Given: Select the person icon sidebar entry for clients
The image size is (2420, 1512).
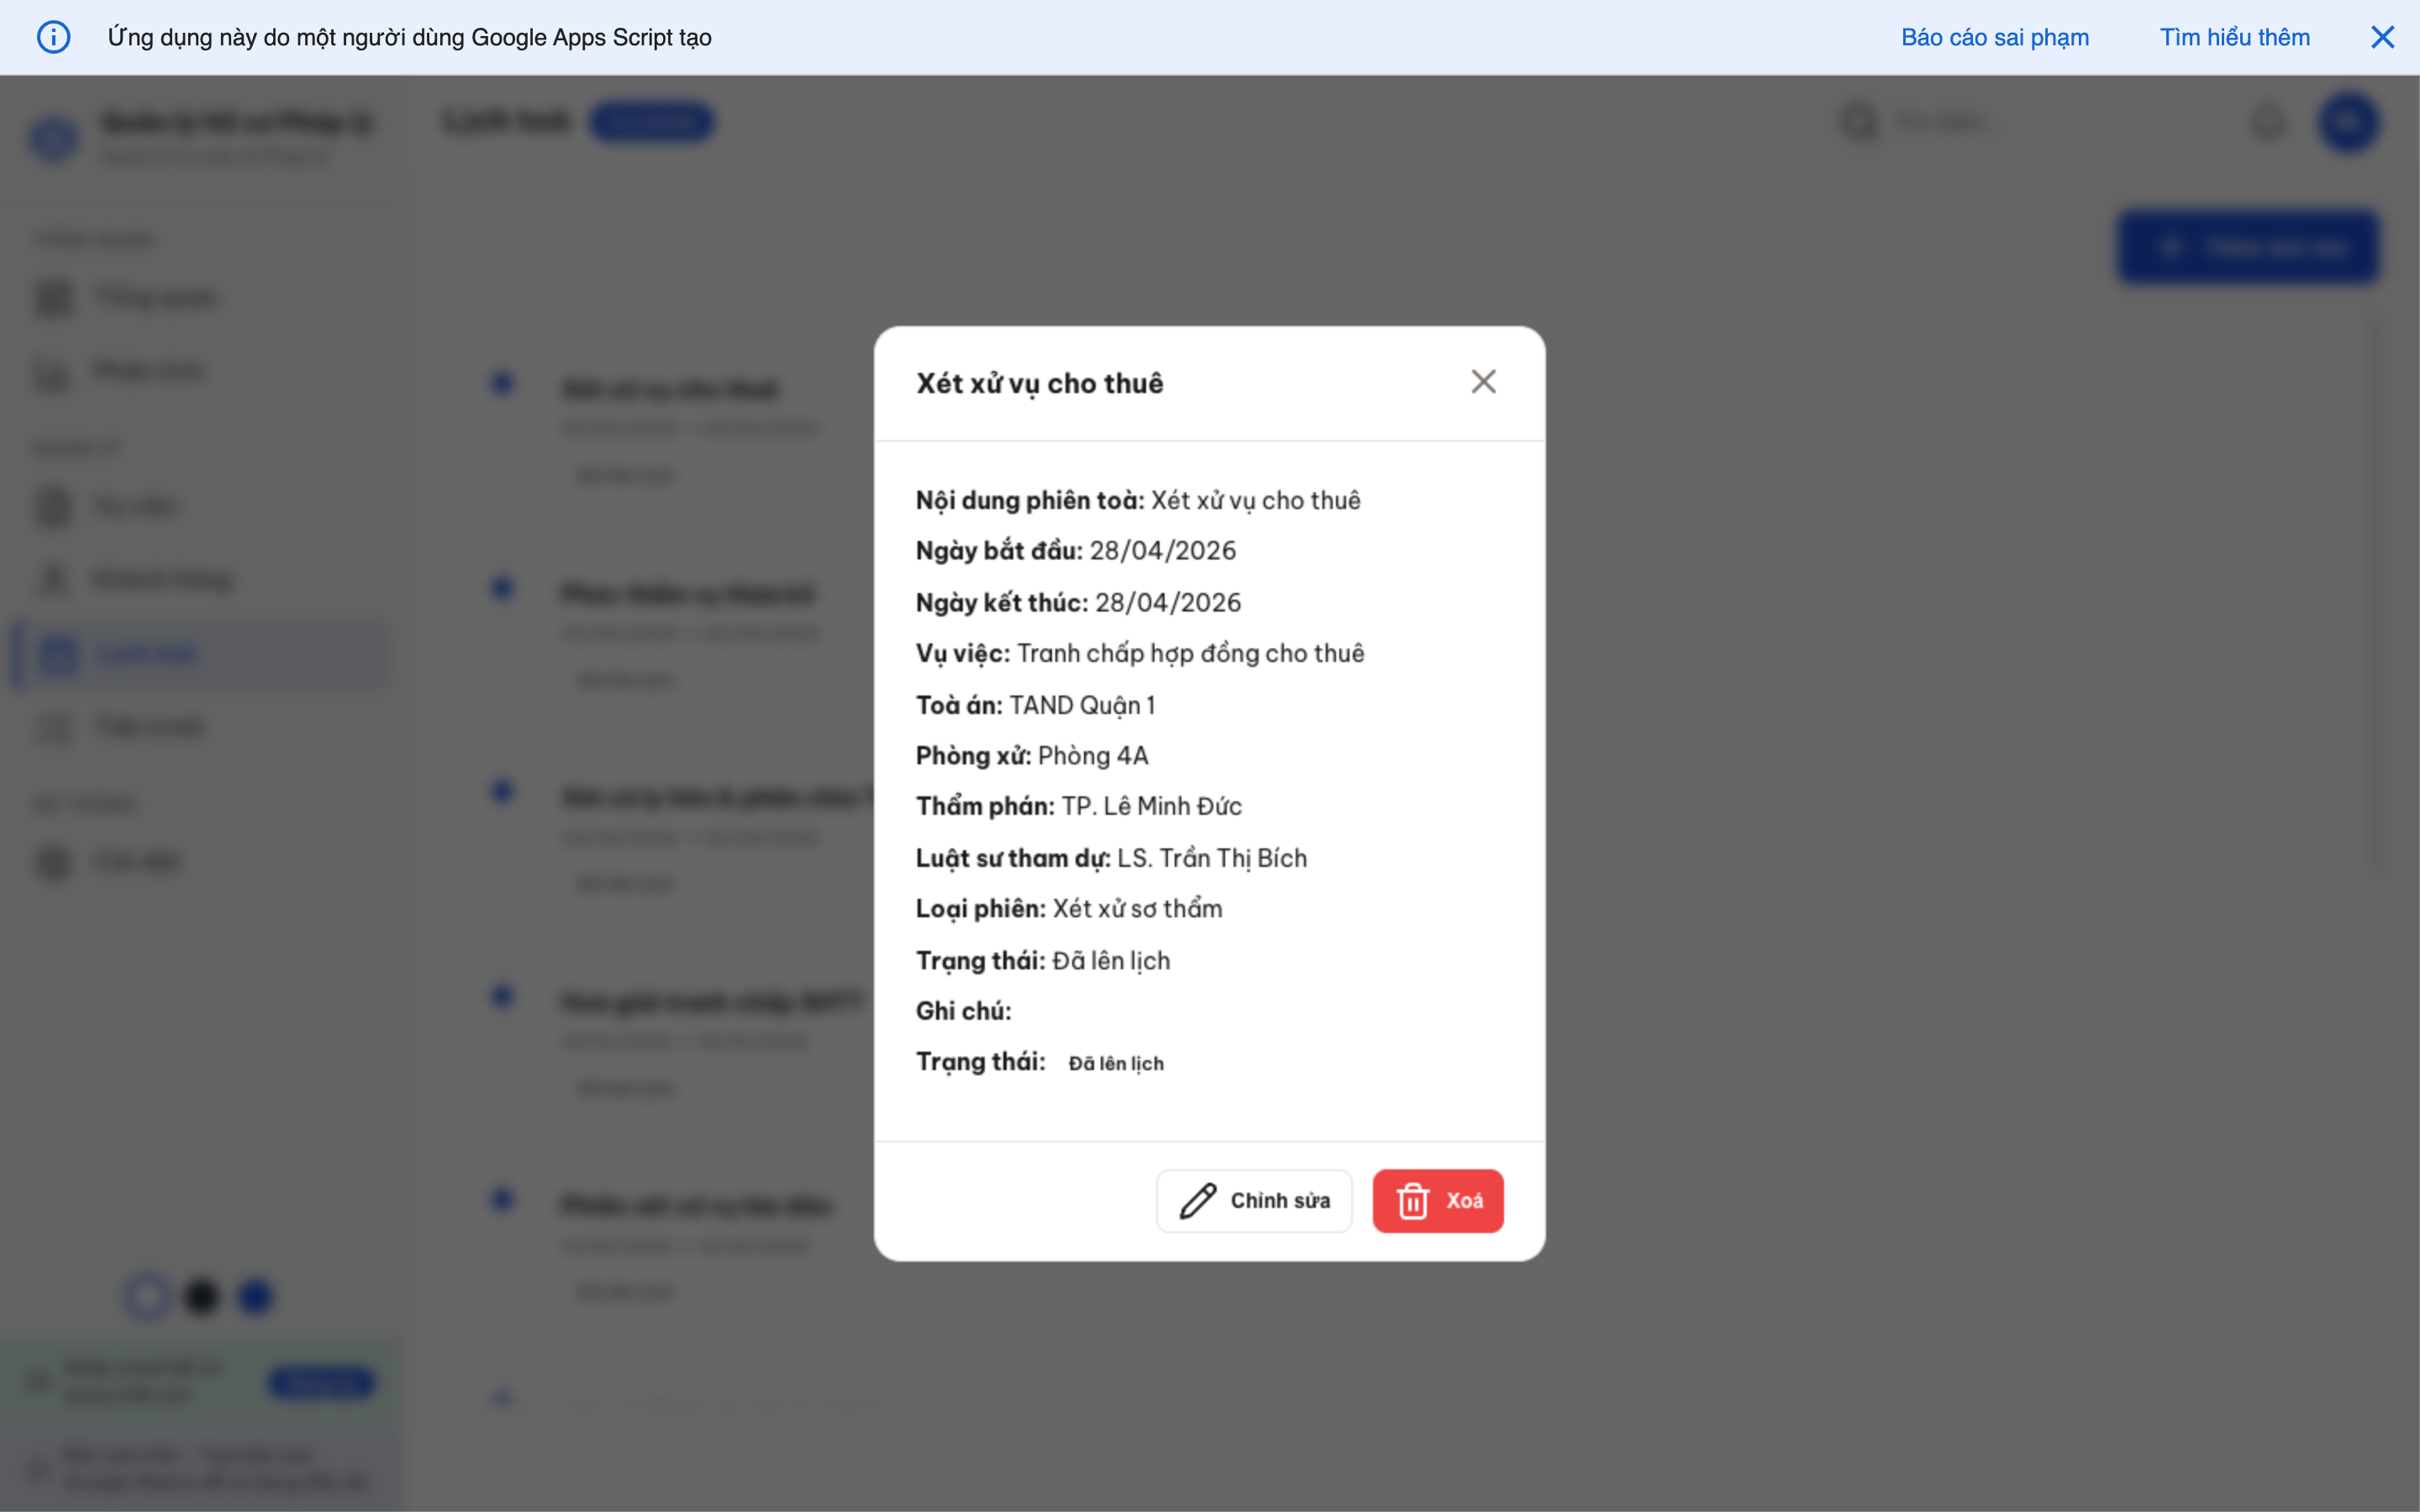Looking at the screenshot, I should (53, 579).
